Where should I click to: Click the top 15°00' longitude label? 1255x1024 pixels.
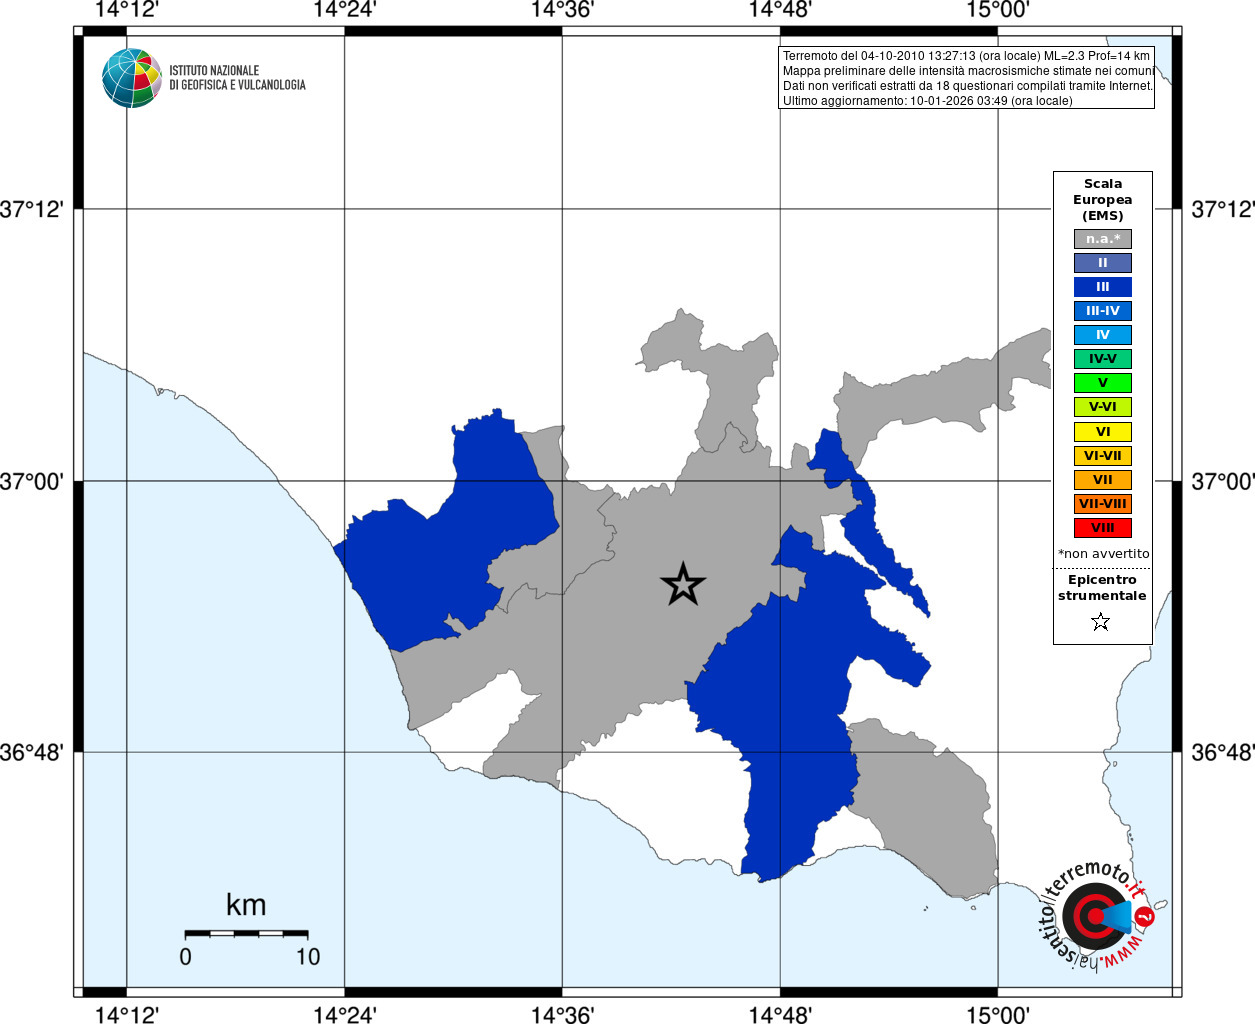[x=998, y=10]
